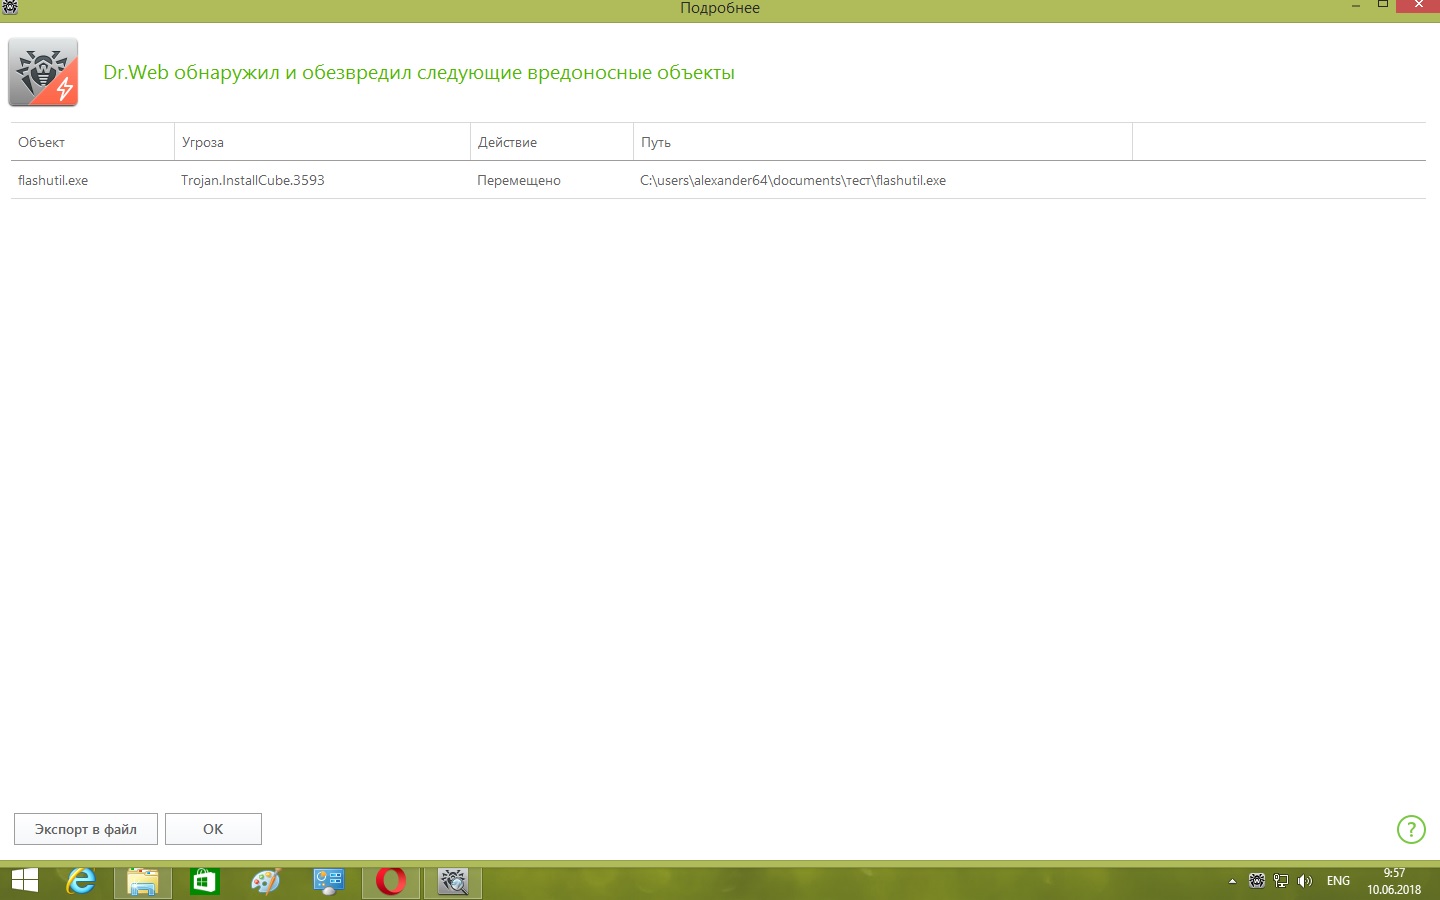Select the Dr.Web scanner taskbar icon
Image resolution: width=1440 pixels, height=900 pixels.
click(x=453, y=881)
